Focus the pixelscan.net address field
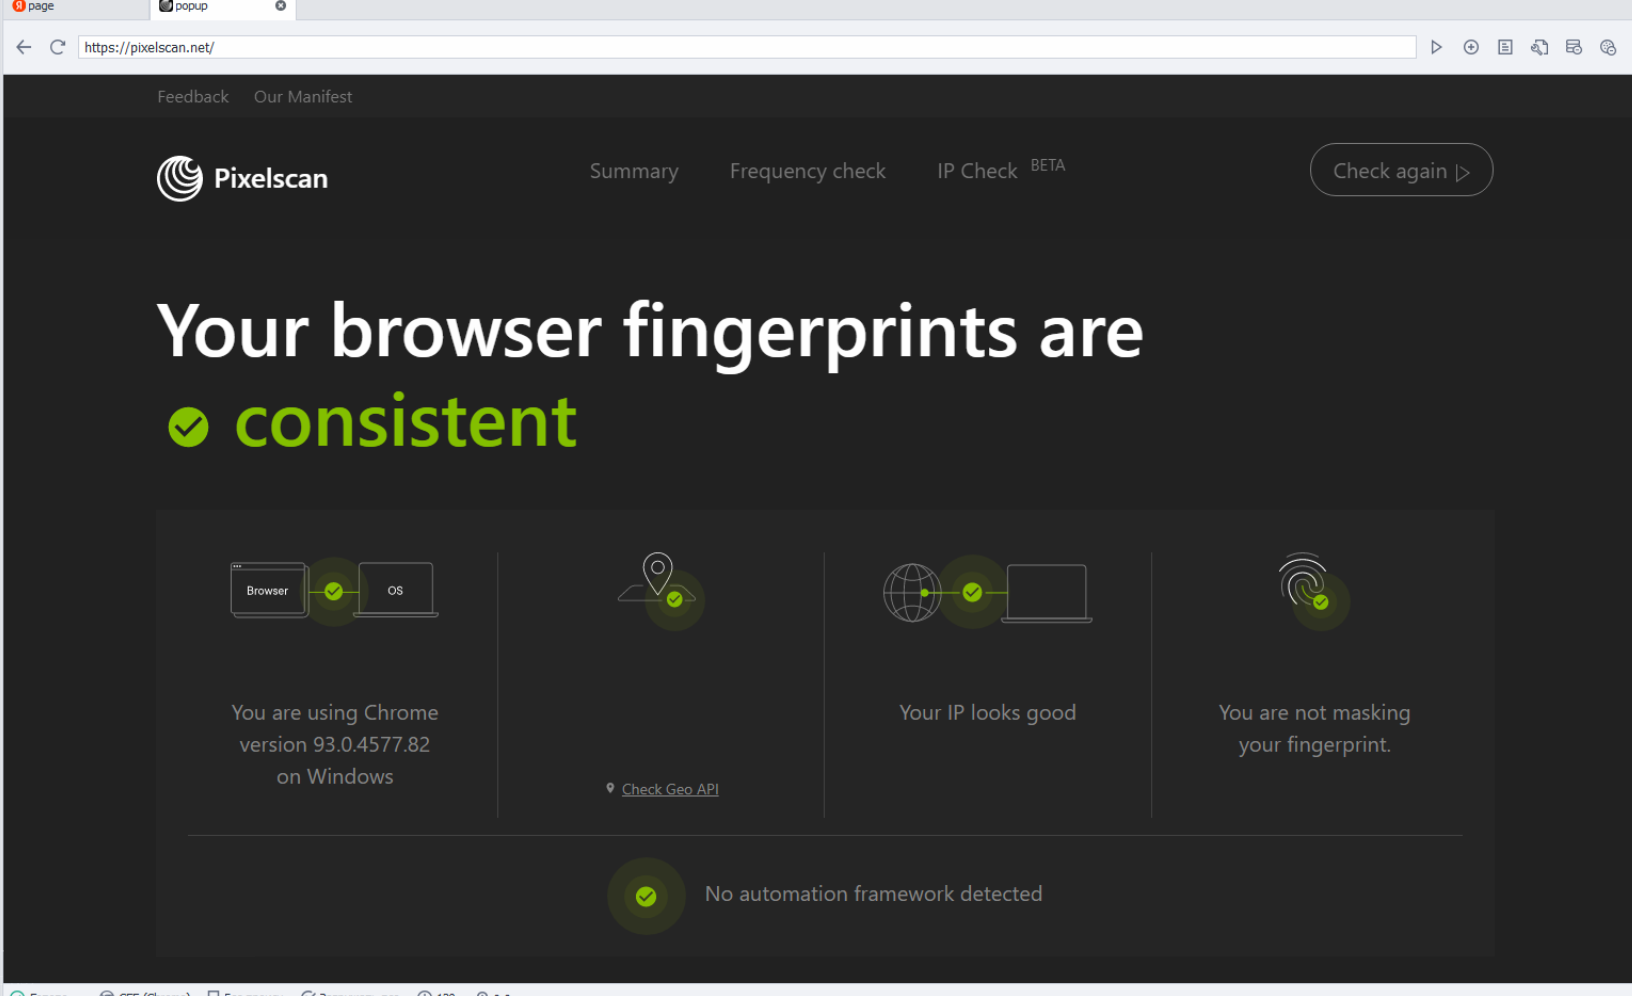This screenshot has height=996, width=1632. pos(747,47)
